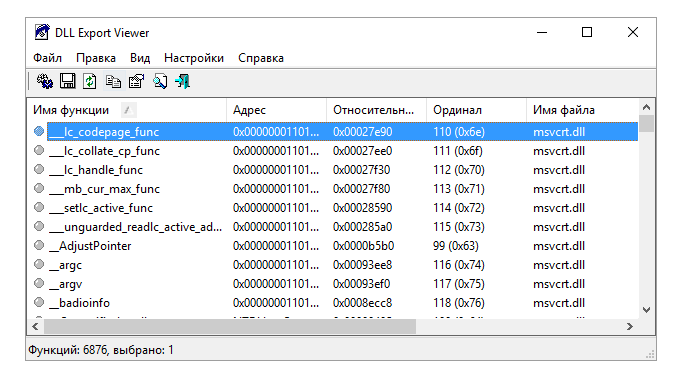Click the sort arrow in Имя функции header
Image resolution: width=689 pixels, height=384 pixels.
[x=128, y=110]
